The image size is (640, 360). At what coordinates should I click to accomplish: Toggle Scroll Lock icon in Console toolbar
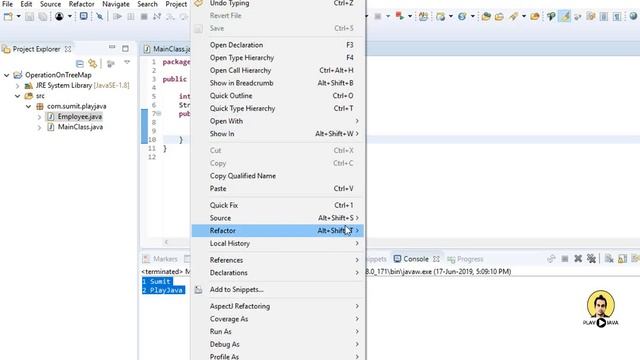(x=622, y=258)
